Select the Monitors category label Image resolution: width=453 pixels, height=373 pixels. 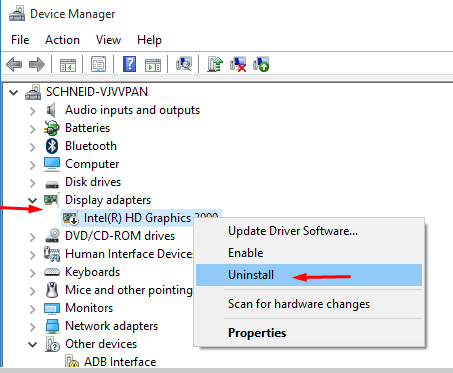[89, 308]
